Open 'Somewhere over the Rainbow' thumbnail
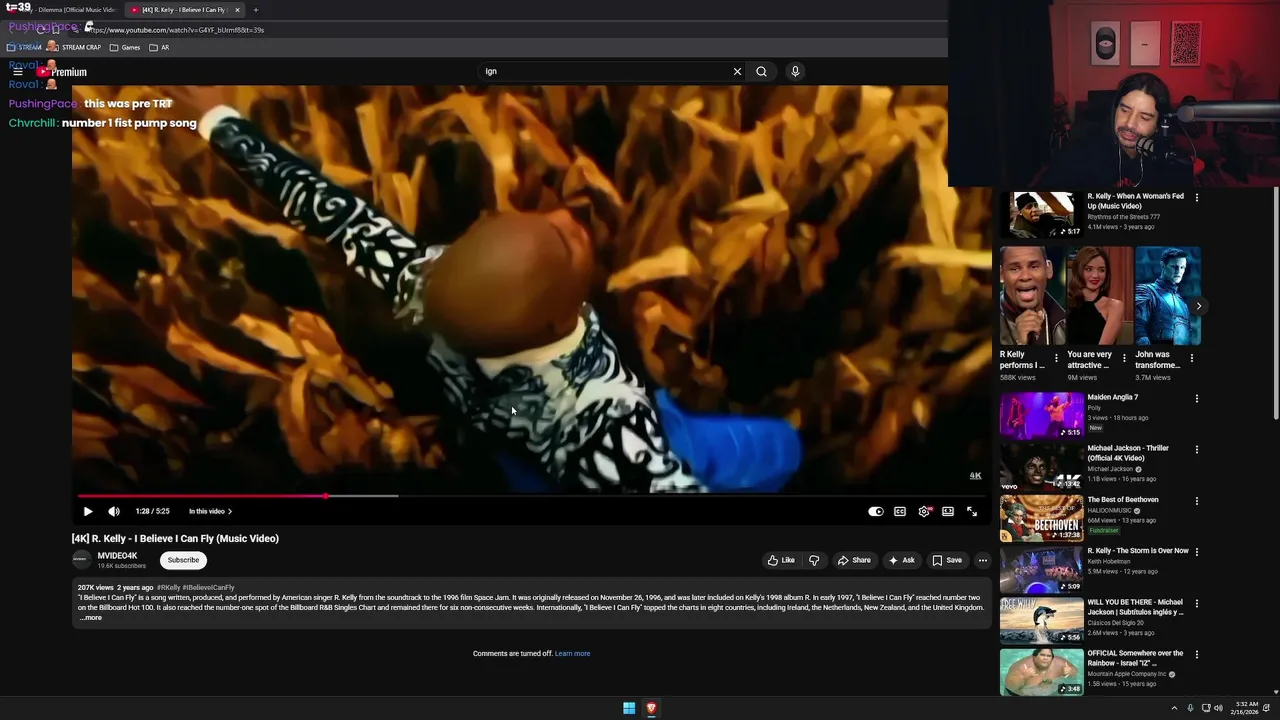1280x720 pixels. [x=1041, y=671]
